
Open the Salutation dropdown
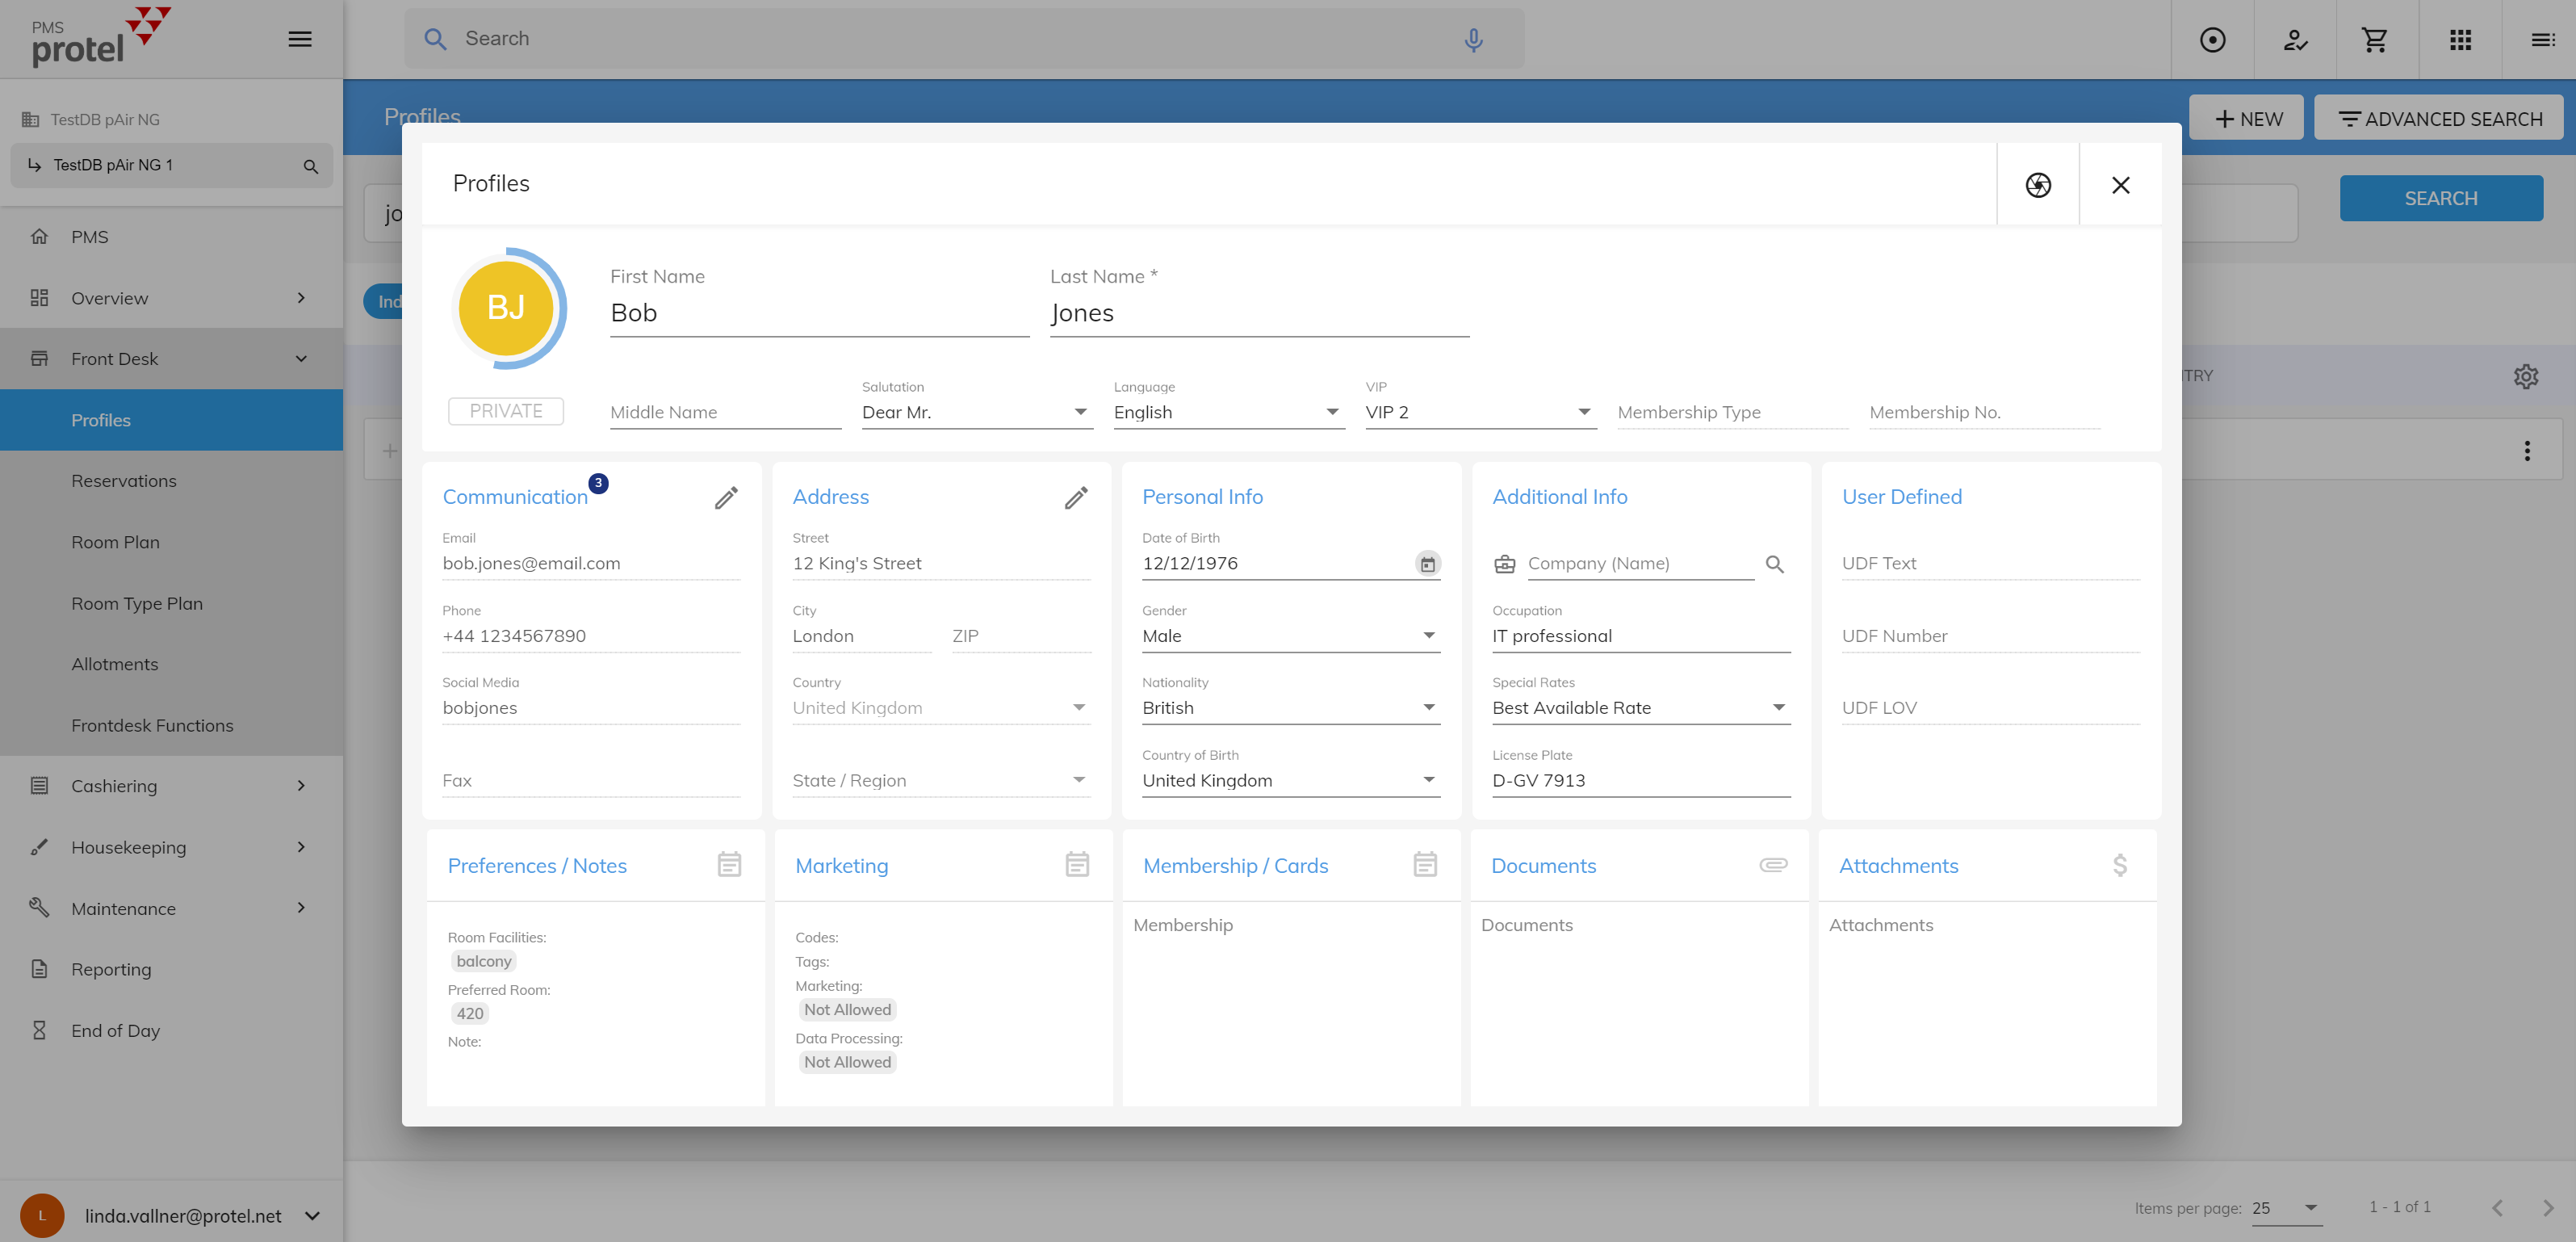[x=976, y=412]
